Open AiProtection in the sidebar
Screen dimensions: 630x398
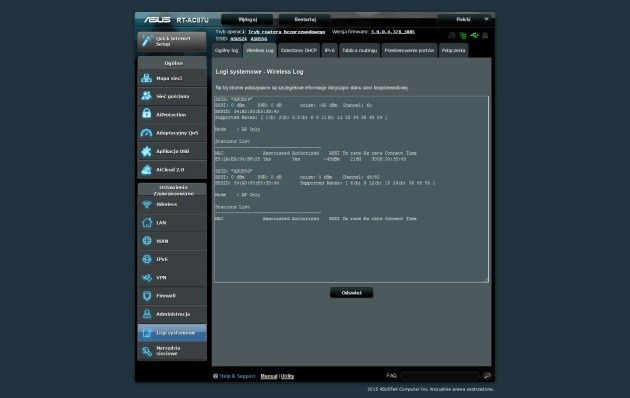coord(172,115)
